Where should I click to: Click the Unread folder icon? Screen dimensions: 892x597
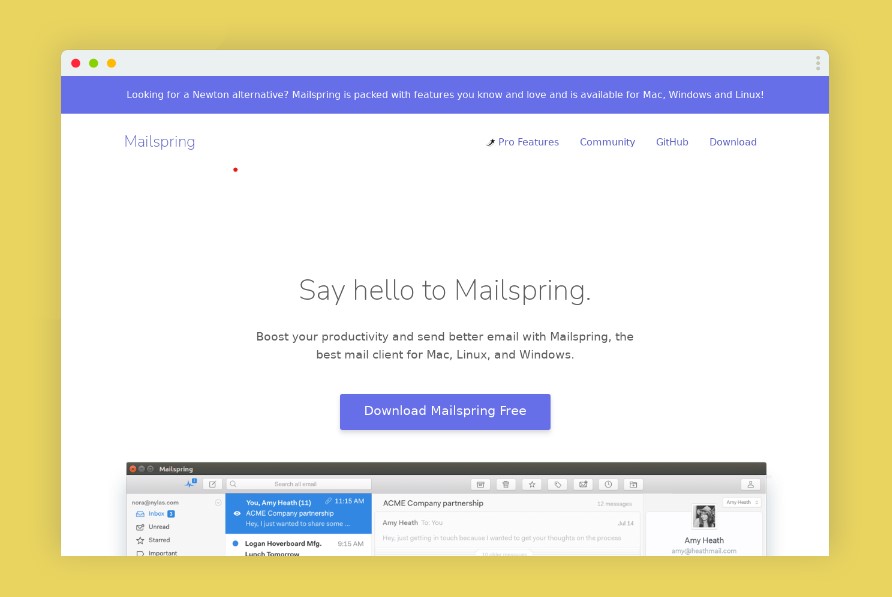[x=140, y=527]
